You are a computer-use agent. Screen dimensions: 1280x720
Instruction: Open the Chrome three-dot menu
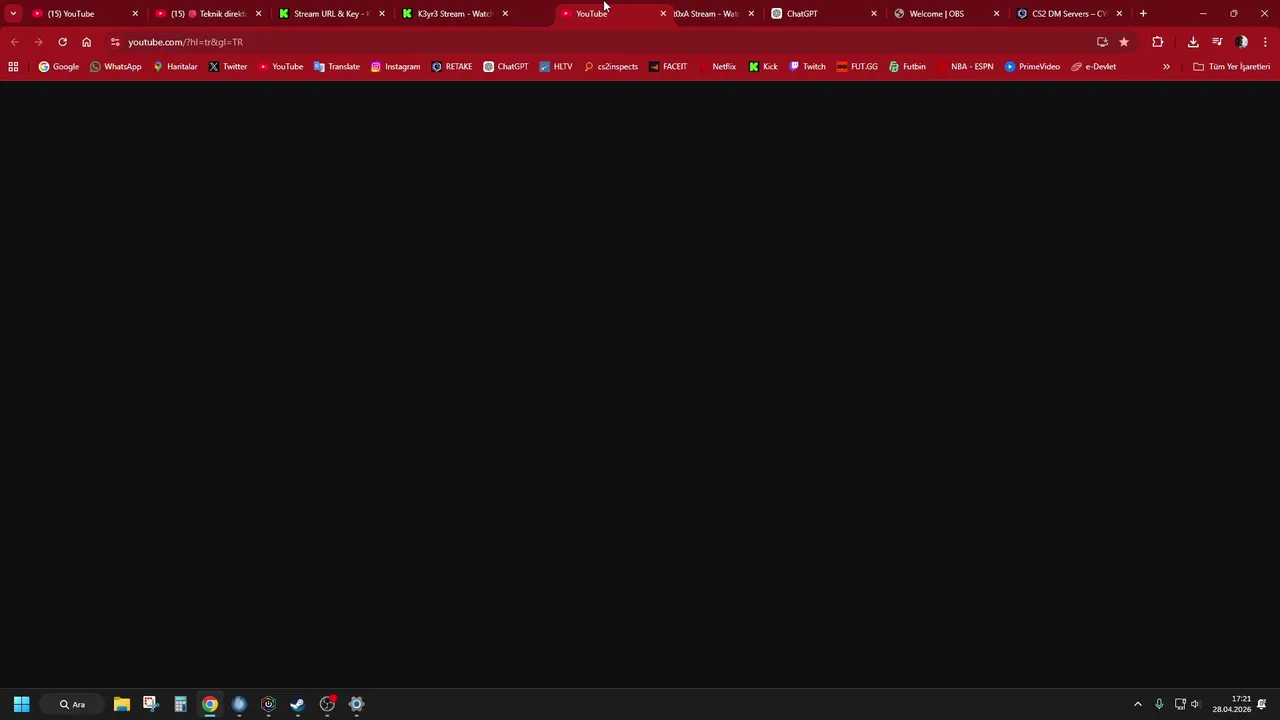click(1265, 42)
